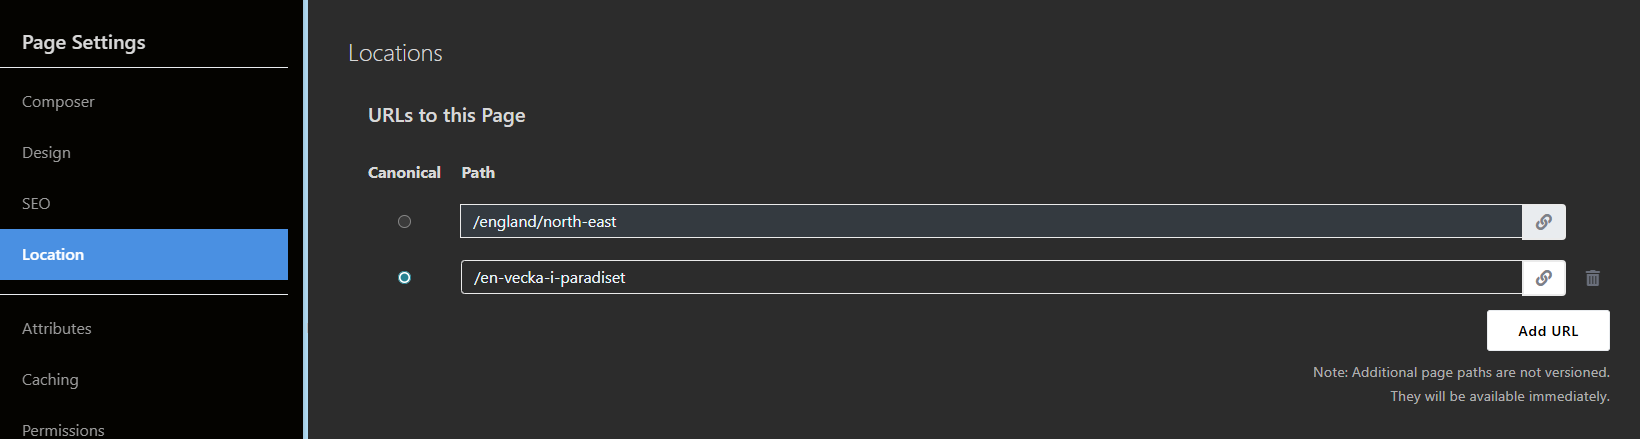Click the Locations panel title
1640x439 pixels.
(395, 54)
